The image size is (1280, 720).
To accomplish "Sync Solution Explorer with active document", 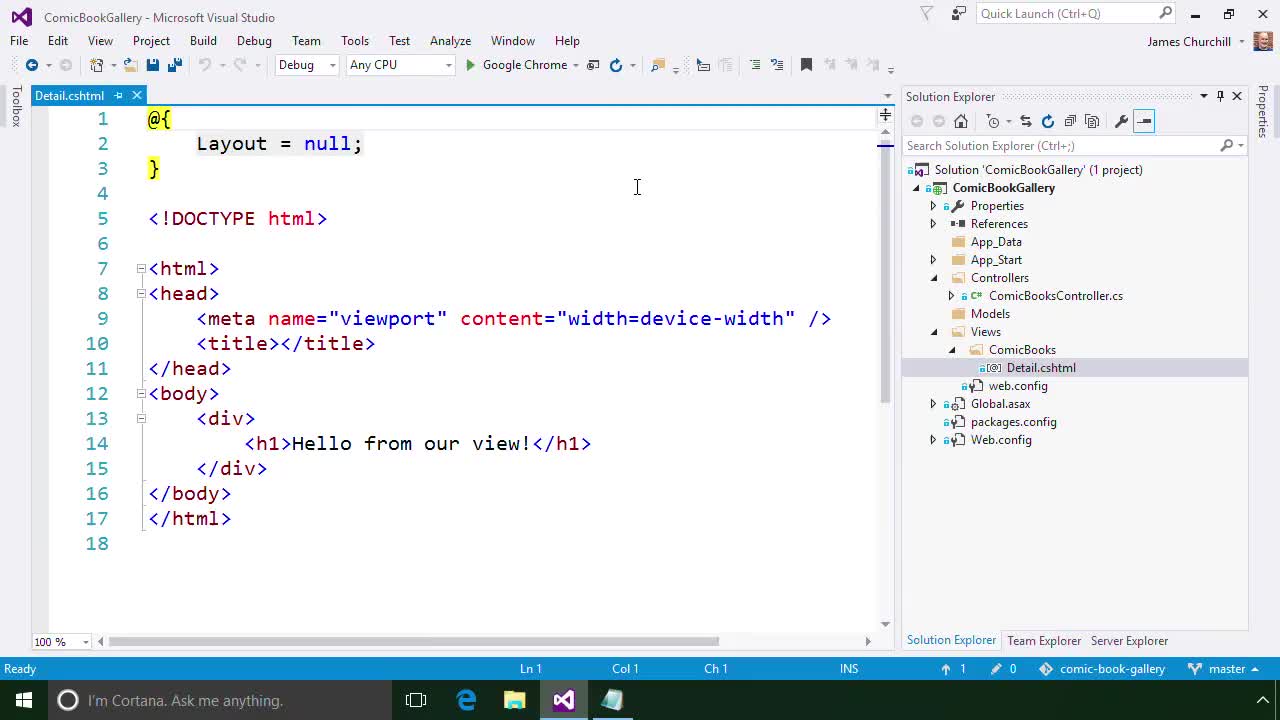I will (1027, 122).
